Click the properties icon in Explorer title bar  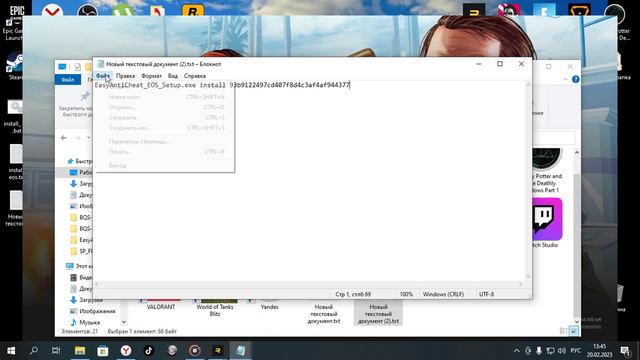78,67
